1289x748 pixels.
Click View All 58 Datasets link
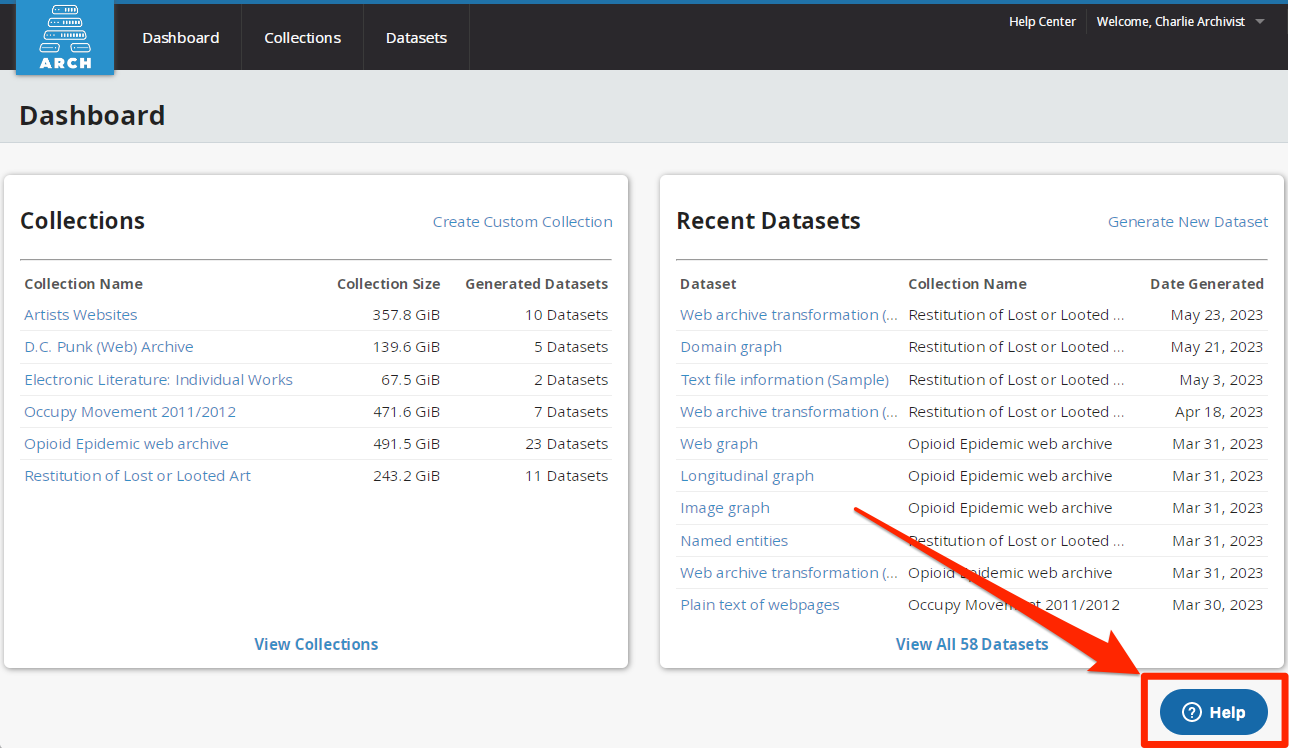tap(972, 644)
